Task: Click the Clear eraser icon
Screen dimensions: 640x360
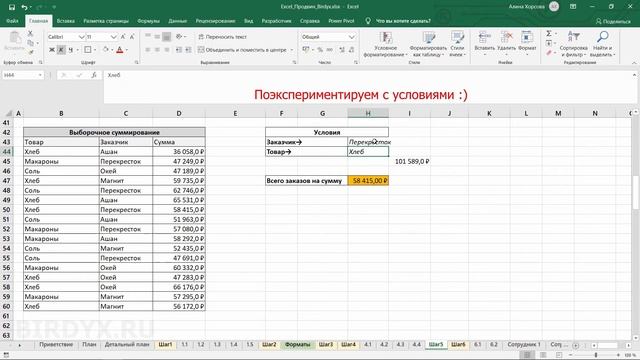Action: 549,52
